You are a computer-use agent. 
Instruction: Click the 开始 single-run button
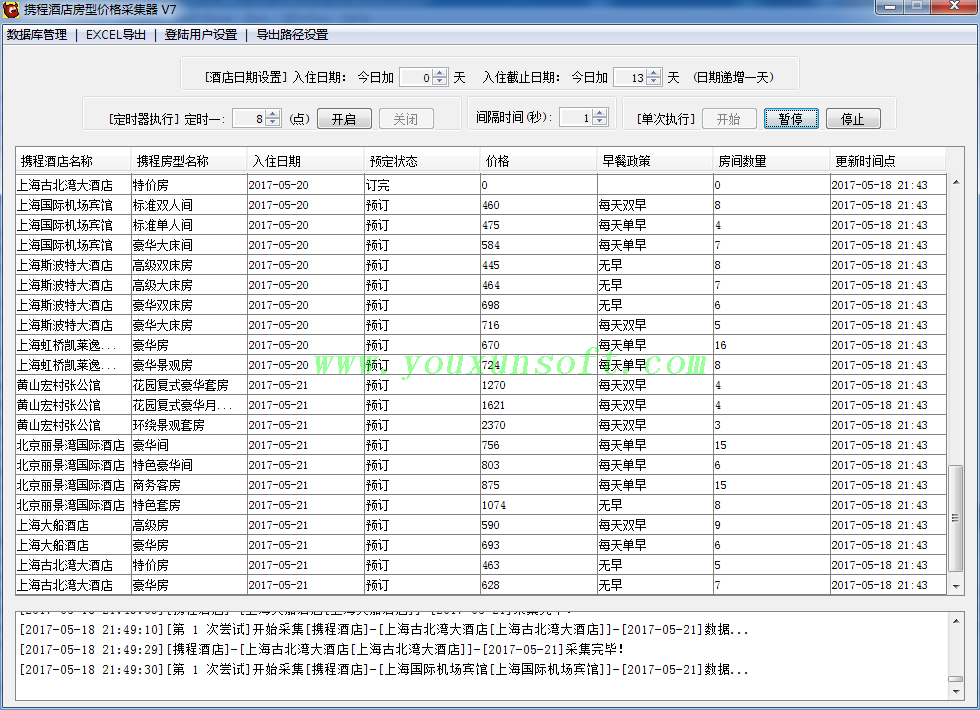(729, 119)
